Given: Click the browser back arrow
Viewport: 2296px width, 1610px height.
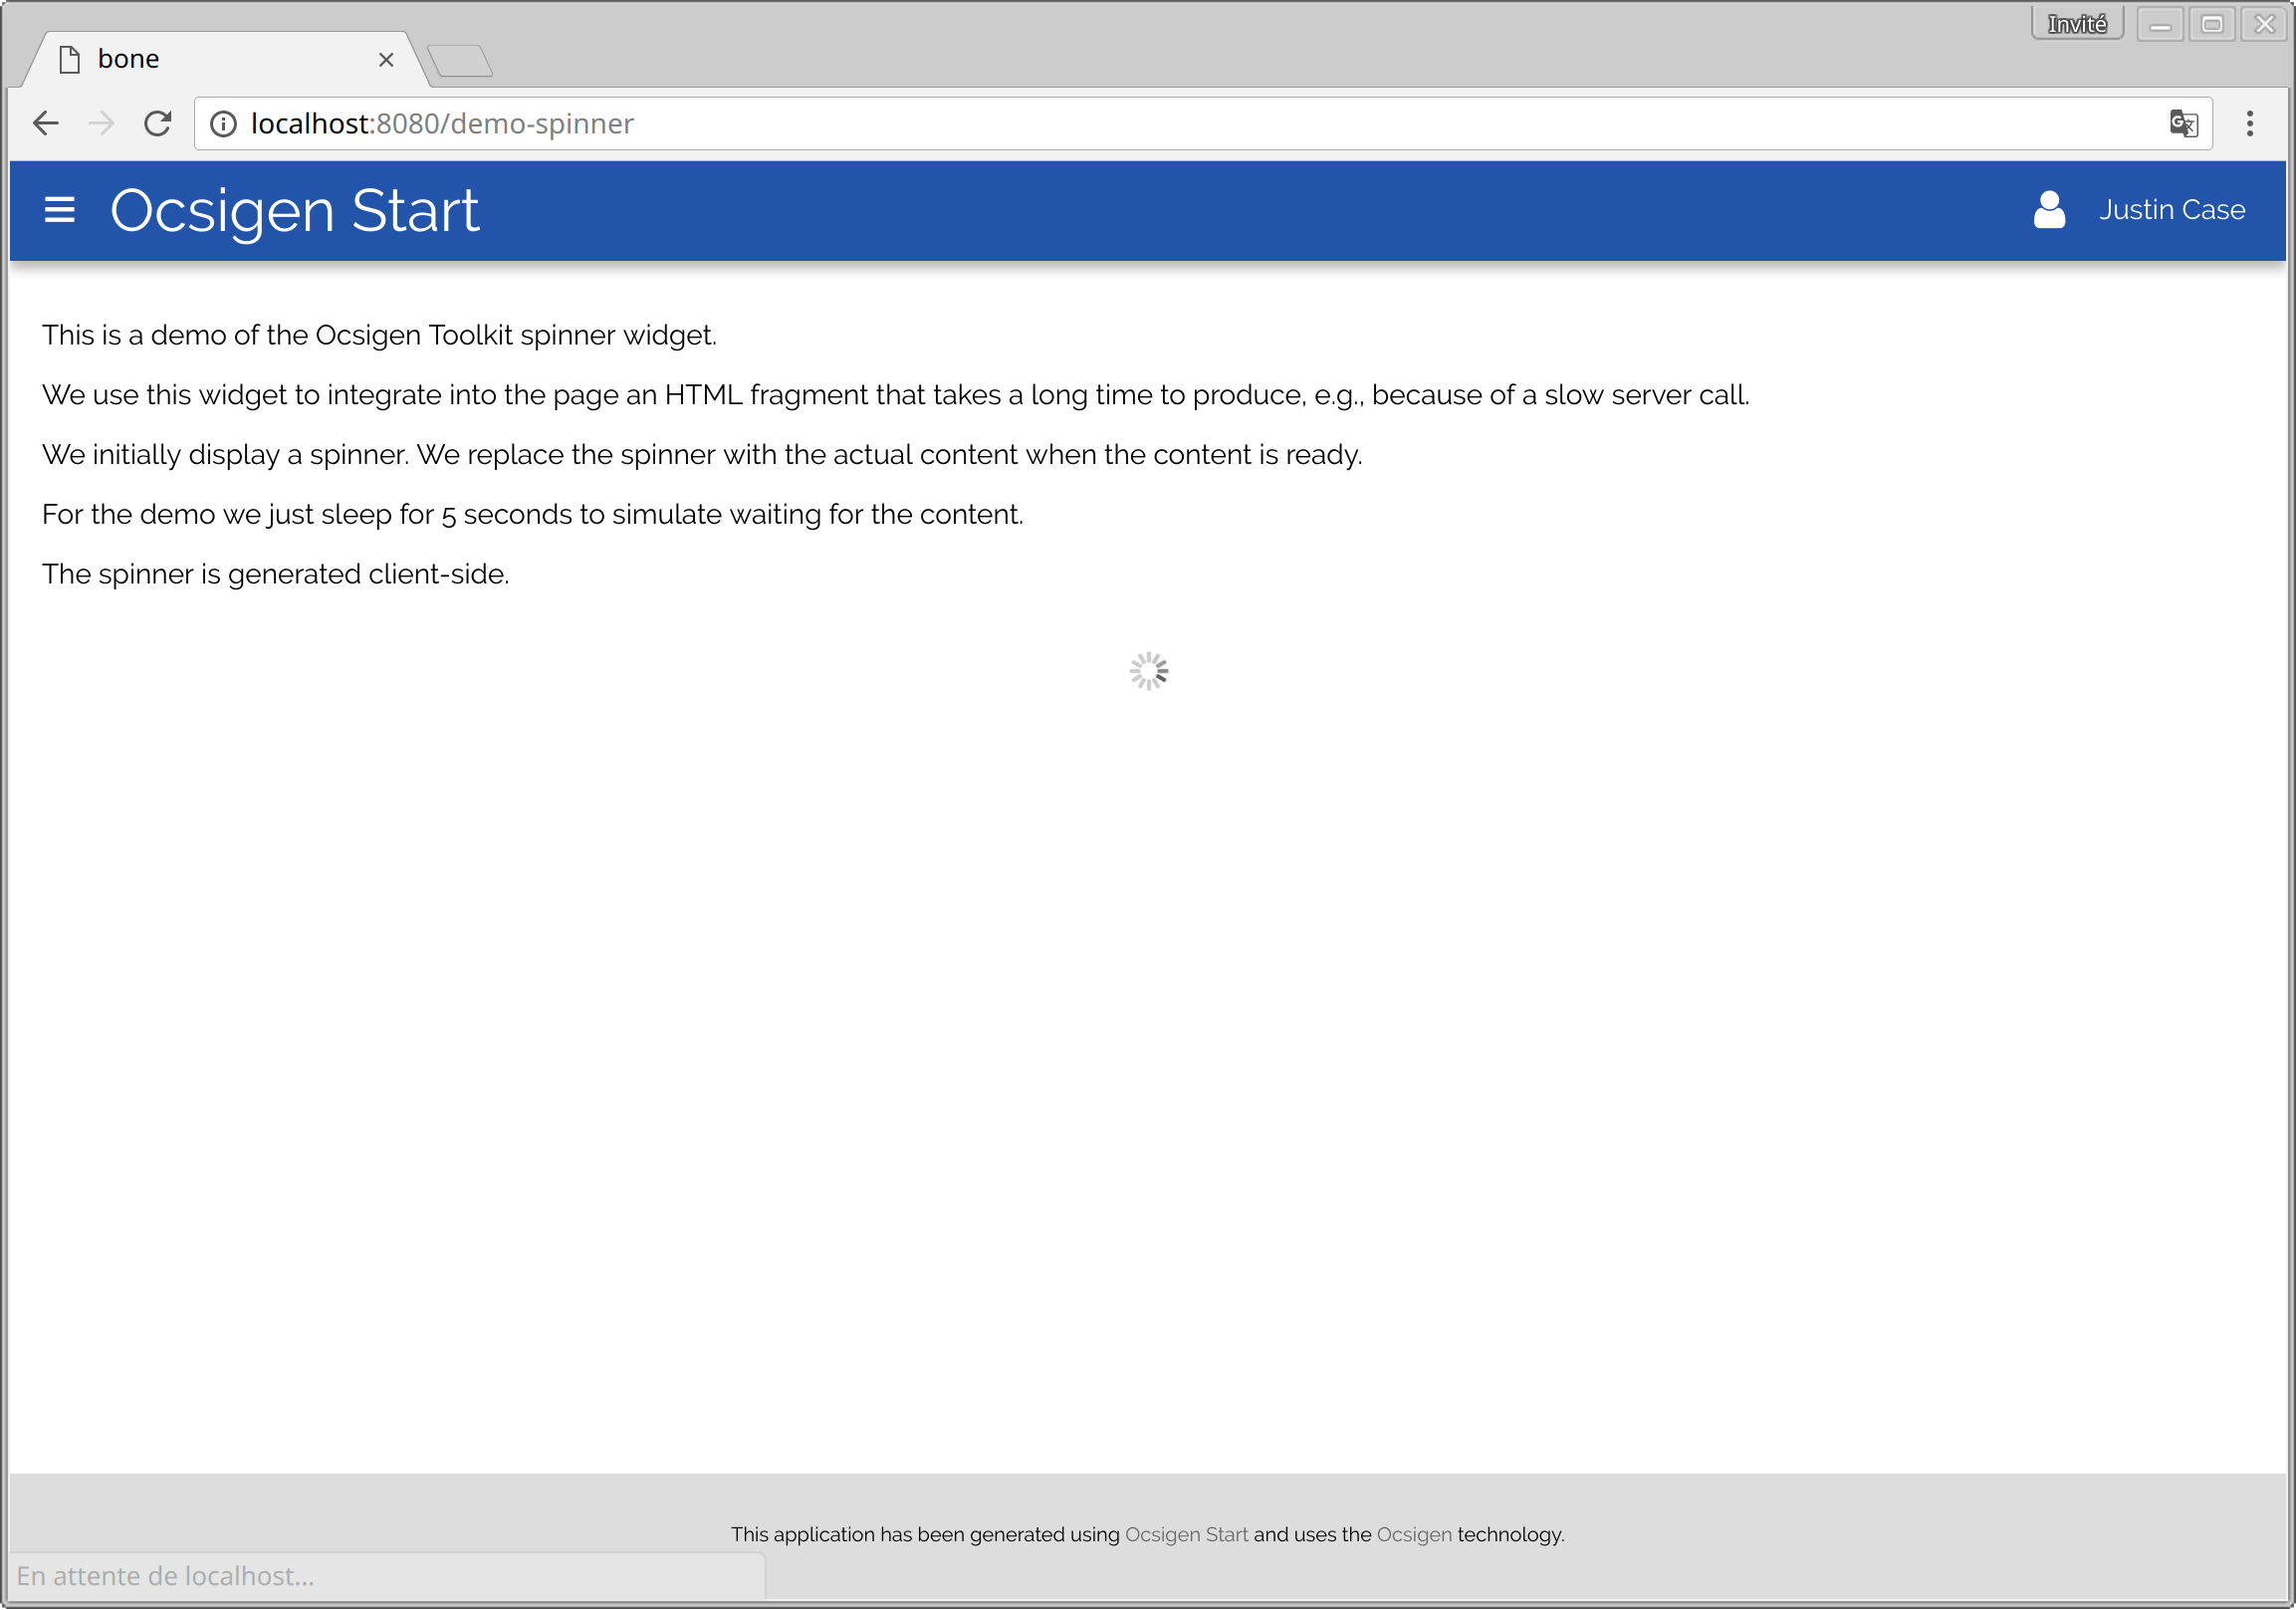Looking at the screenshot, I should (x=46, y=123).
